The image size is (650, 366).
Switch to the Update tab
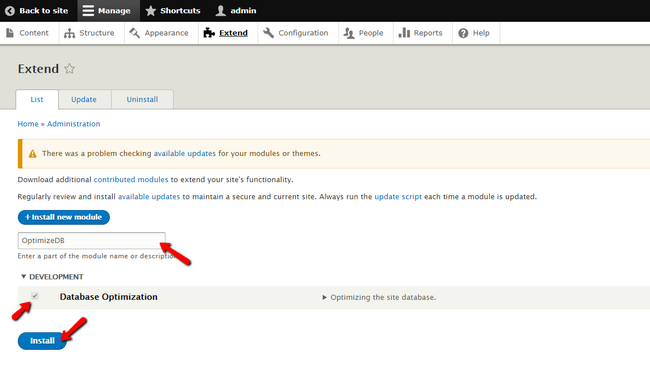(x=85, y=99)
